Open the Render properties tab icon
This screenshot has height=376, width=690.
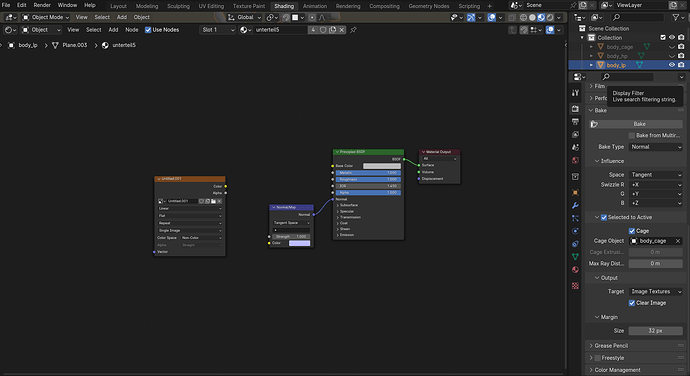tap(575, 108)
